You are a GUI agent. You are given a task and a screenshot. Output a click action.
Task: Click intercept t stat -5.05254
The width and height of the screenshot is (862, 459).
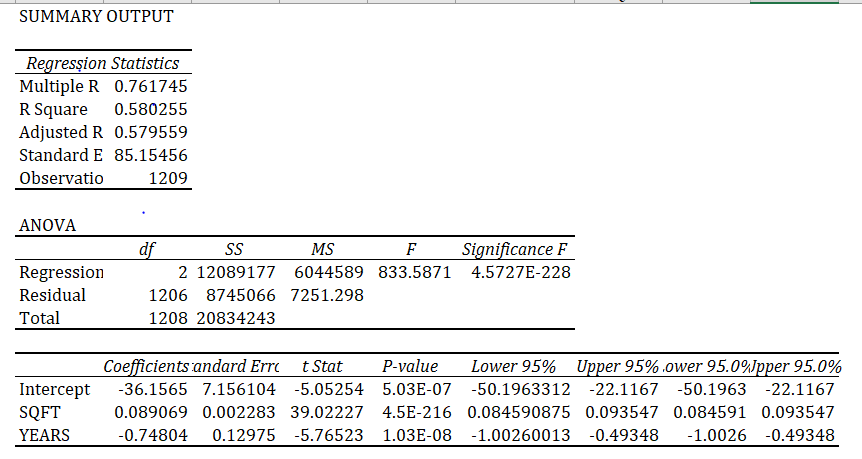[328, 390]
